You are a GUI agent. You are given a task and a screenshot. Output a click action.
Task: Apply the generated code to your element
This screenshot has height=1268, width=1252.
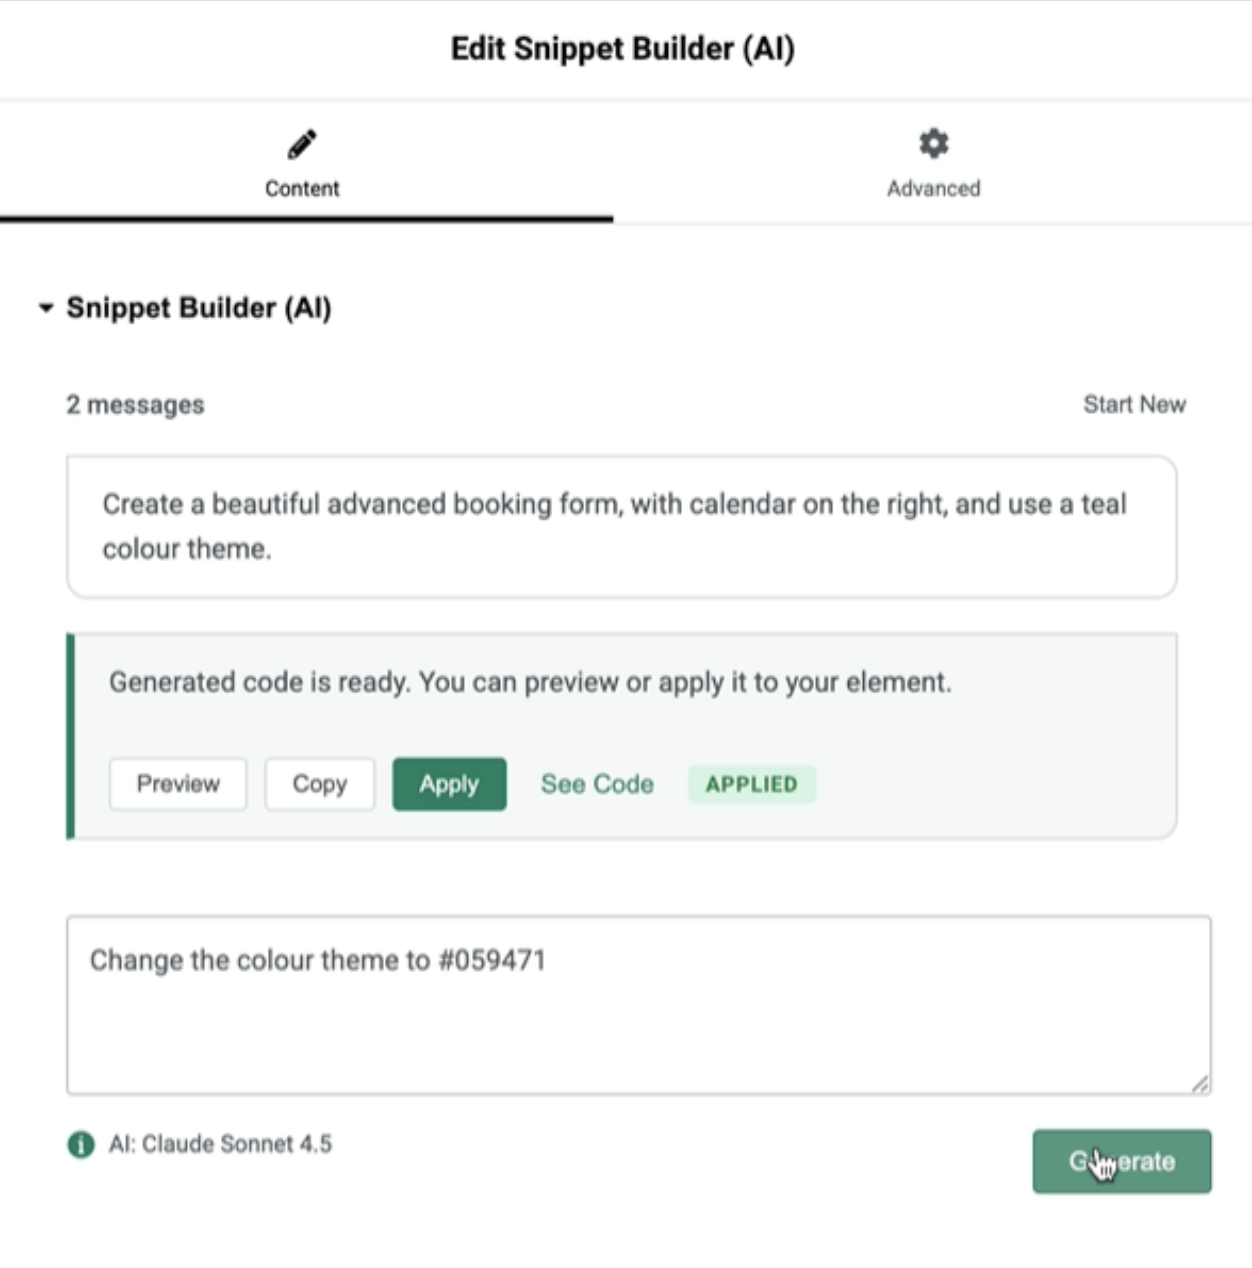449,784
